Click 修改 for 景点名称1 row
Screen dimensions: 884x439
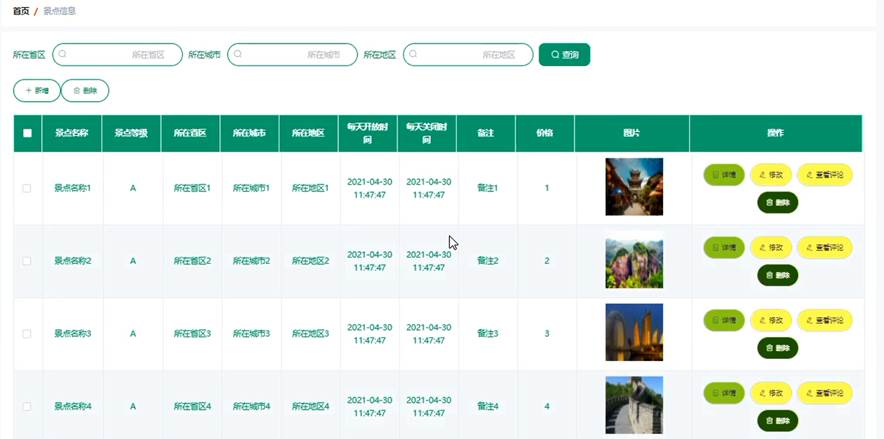(x=771, y=175)
